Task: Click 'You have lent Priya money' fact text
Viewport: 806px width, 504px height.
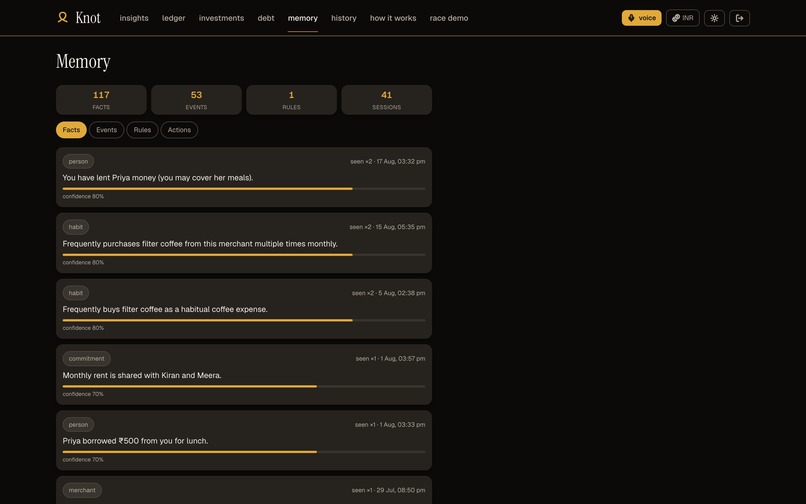Action: pos(158,177)
